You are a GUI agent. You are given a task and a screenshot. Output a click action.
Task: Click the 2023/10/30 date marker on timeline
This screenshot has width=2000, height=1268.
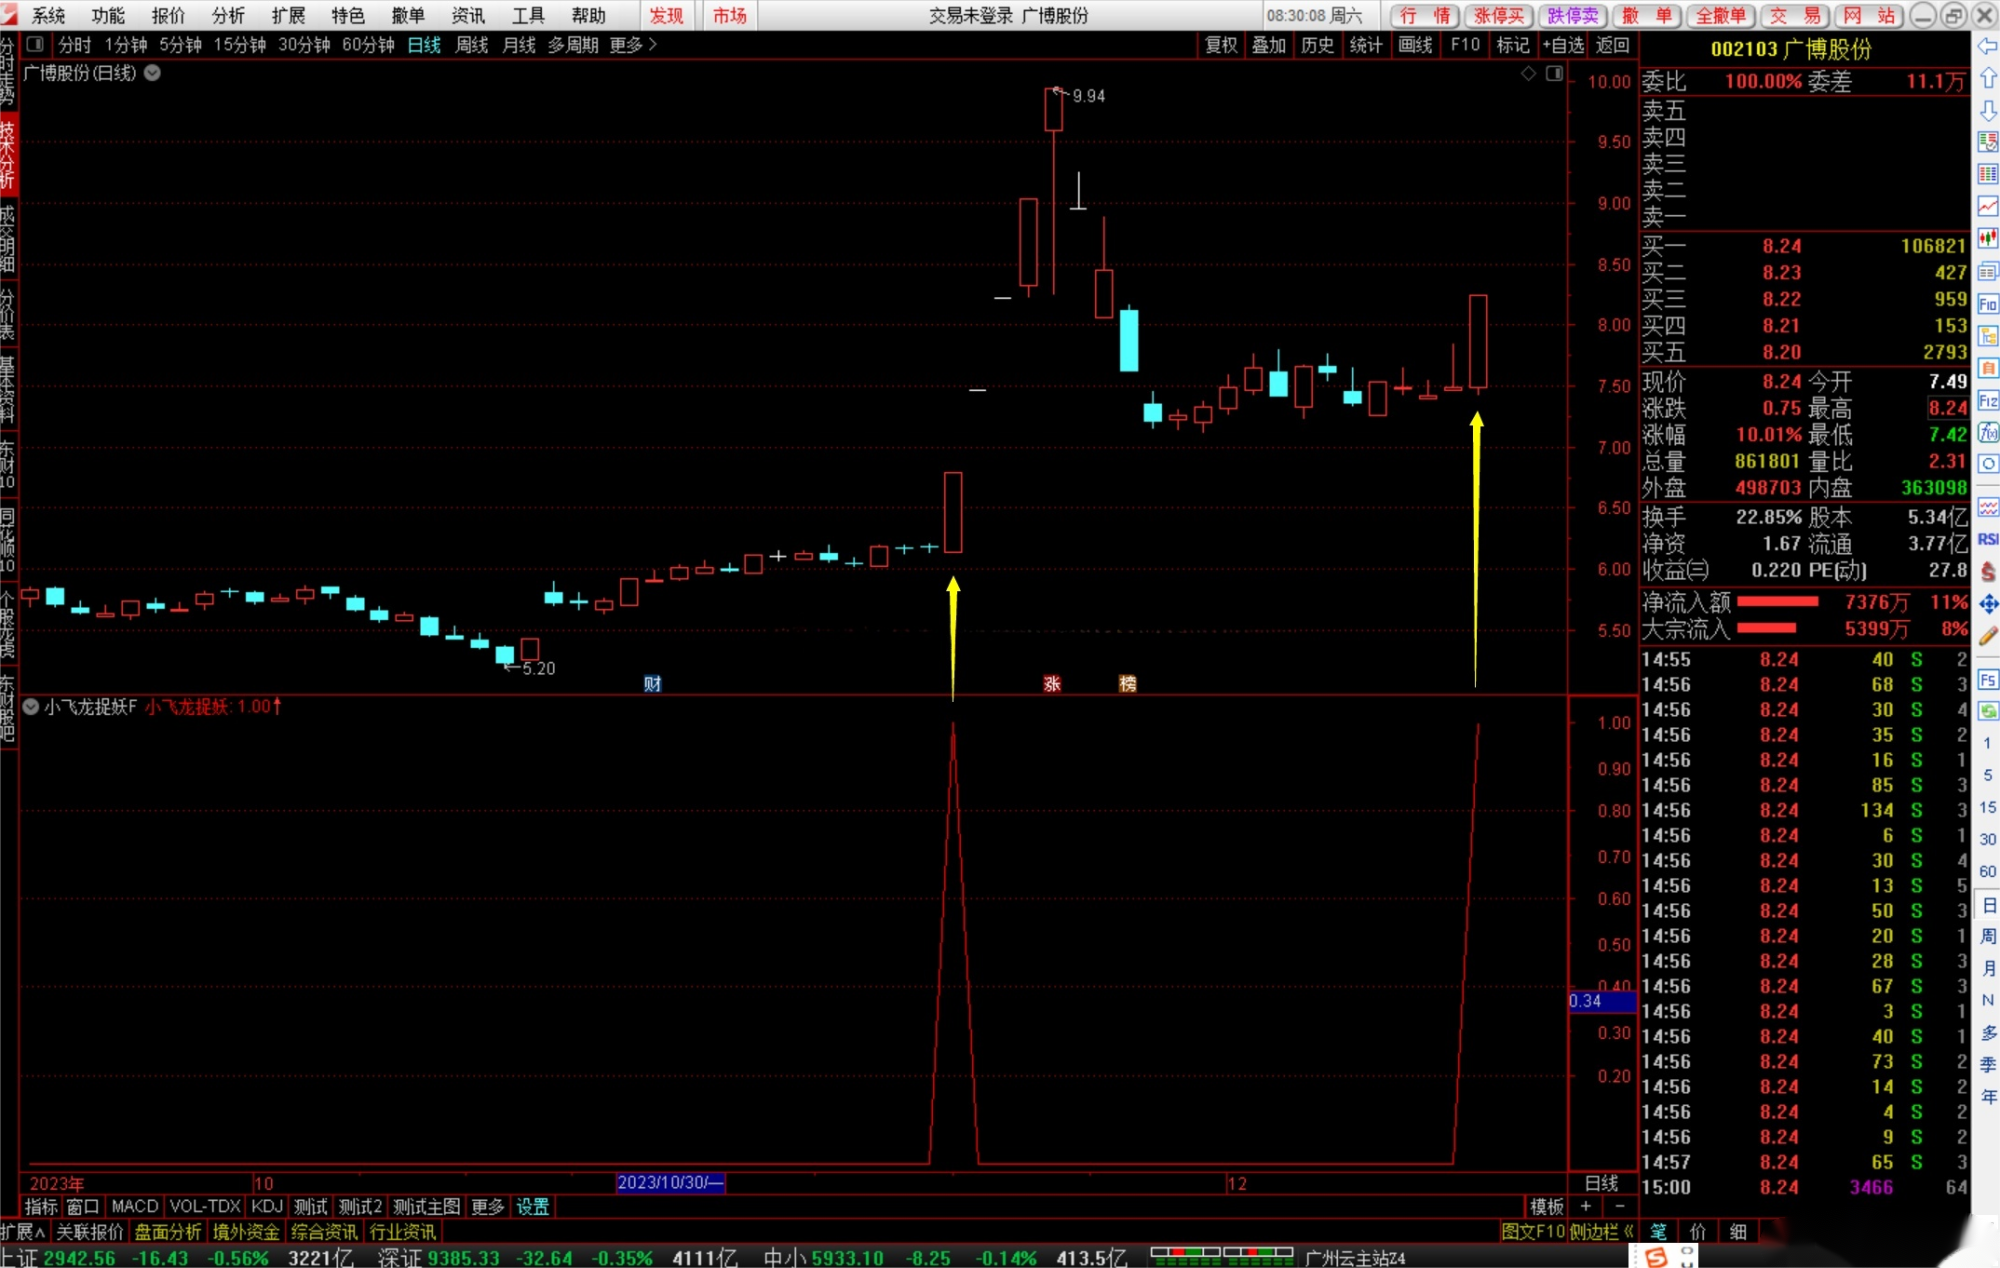point(670,1183)
